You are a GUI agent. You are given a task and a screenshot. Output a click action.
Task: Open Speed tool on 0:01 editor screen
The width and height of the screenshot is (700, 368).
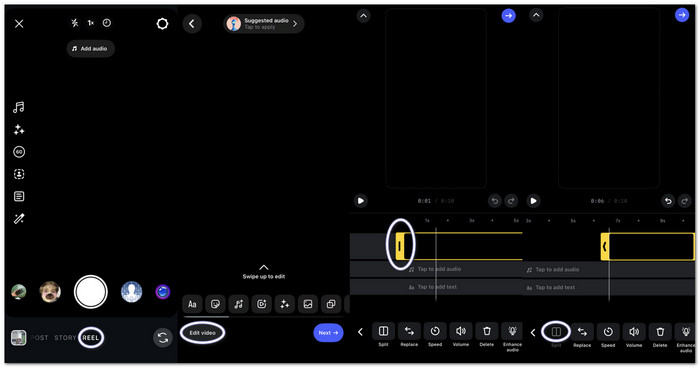[435, 335]
